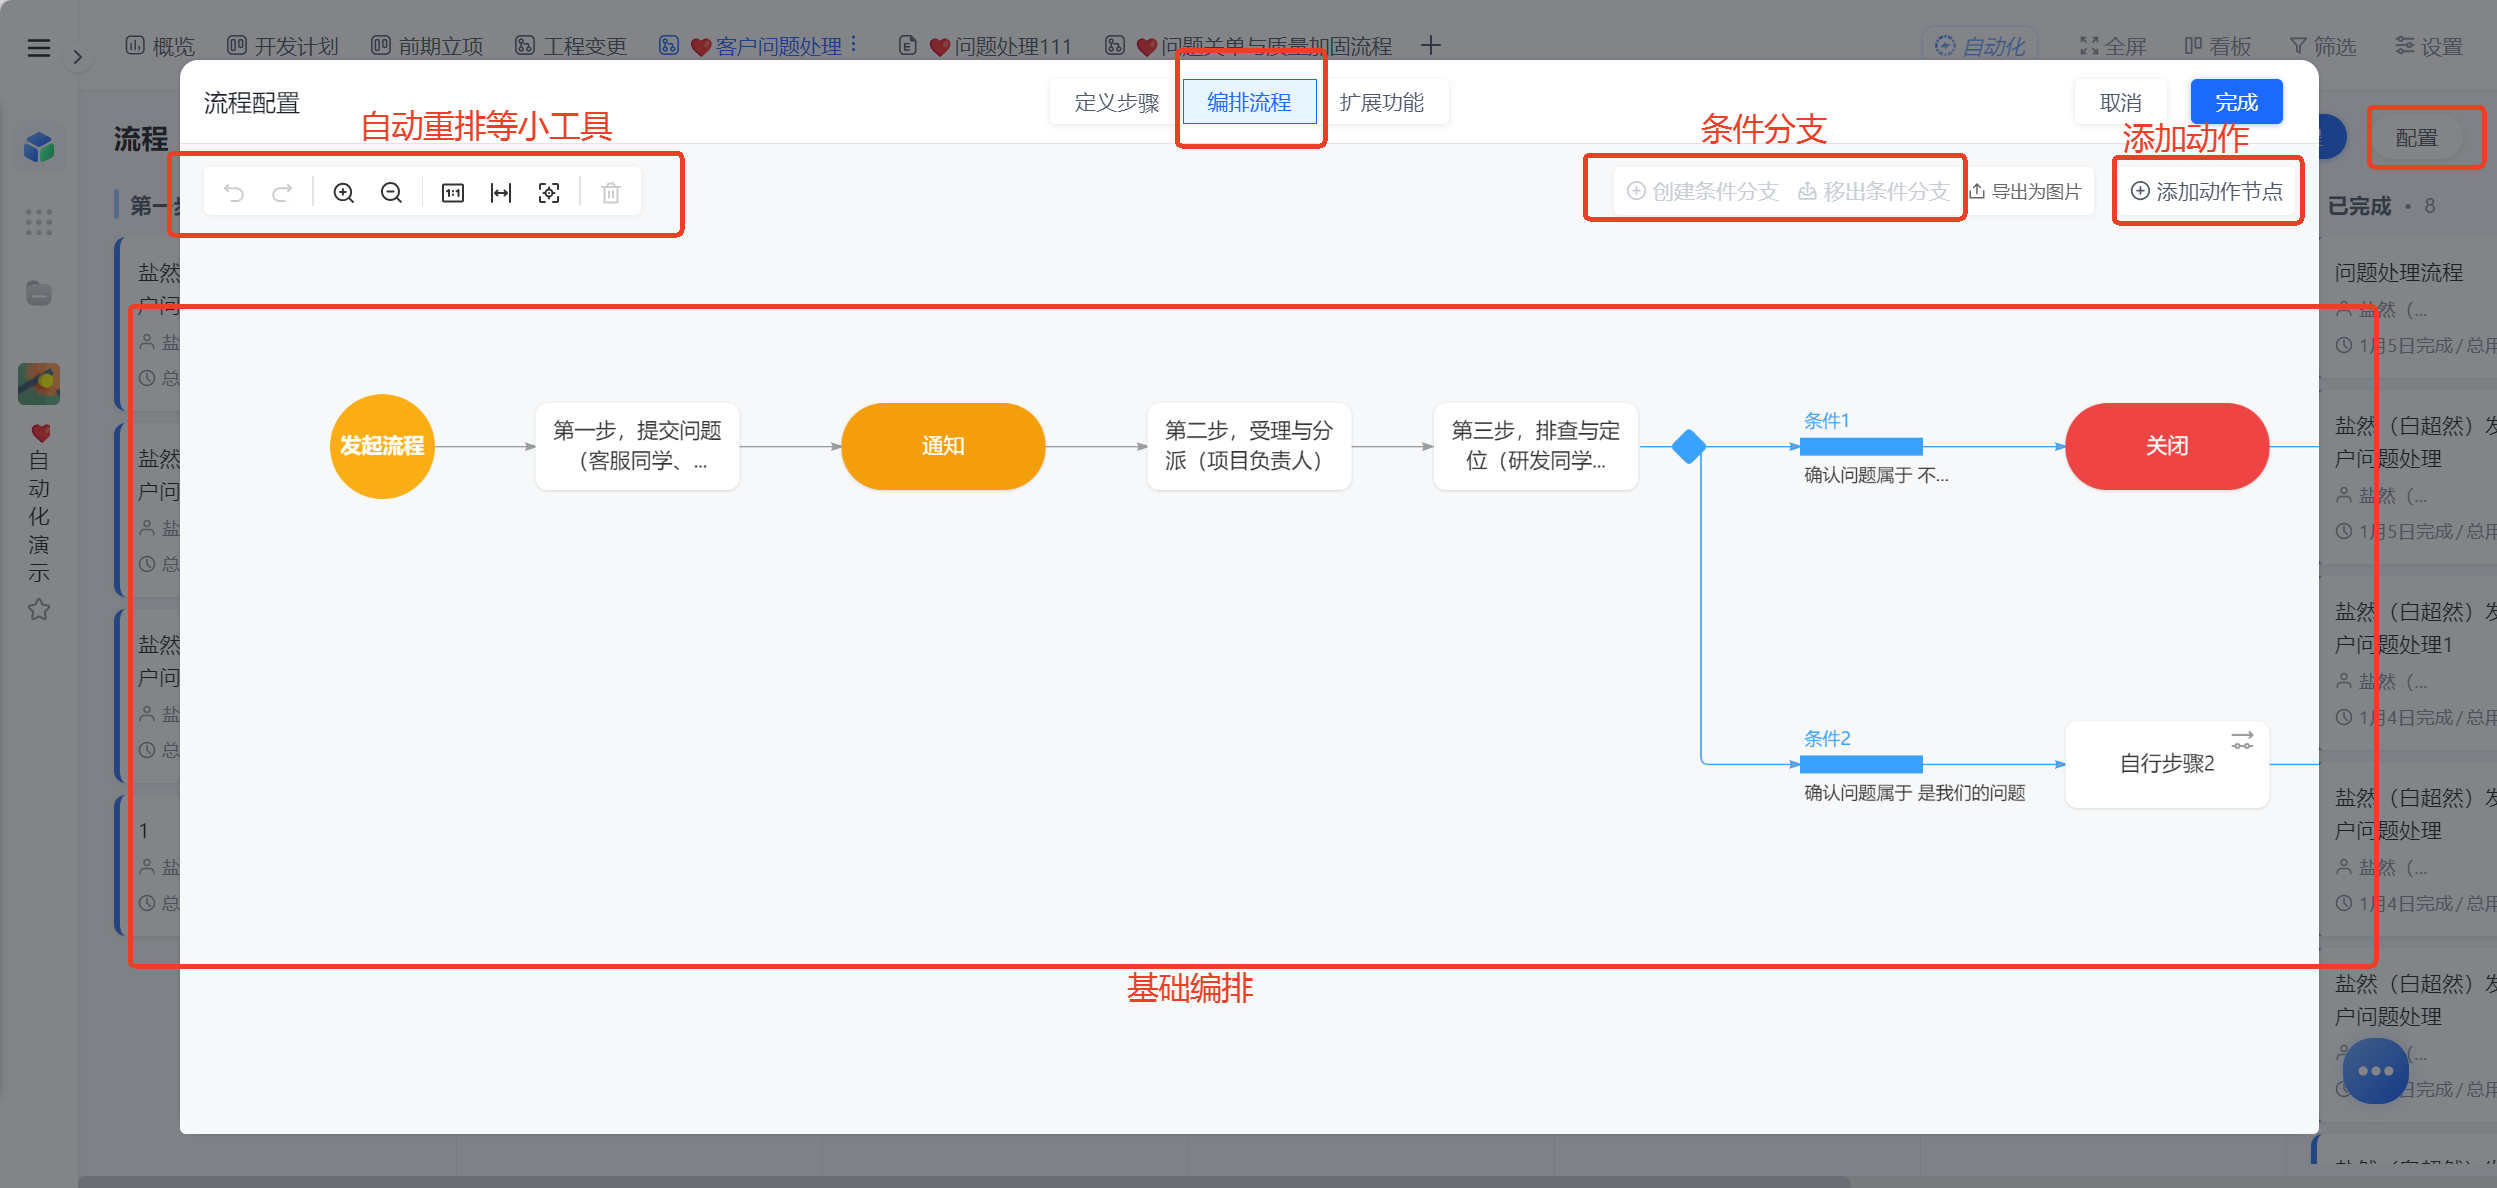Click the 确认问题属于 是我们的问题 label

point(1914,793)
